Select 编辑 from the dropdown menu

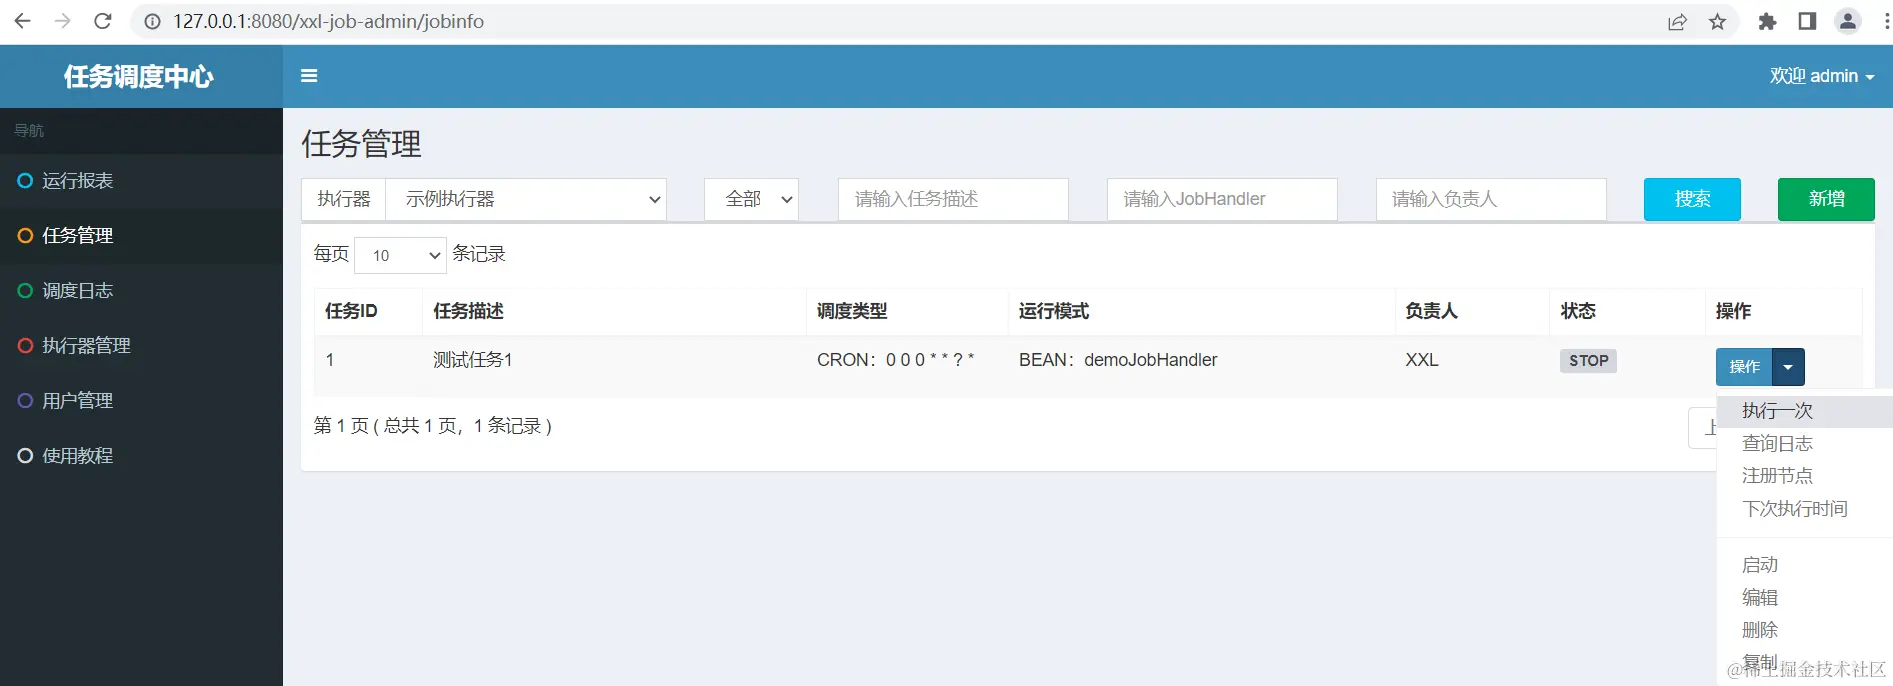pos(1805,598)
